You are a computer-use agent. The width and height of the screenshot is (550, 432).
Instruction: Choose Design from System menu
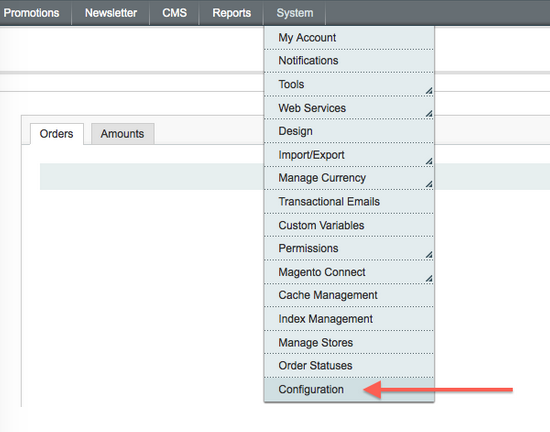[x=349, y=131]
